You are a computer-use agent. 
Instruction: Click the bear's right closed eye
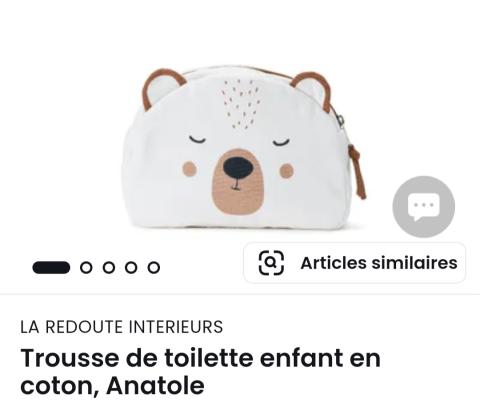282,142
